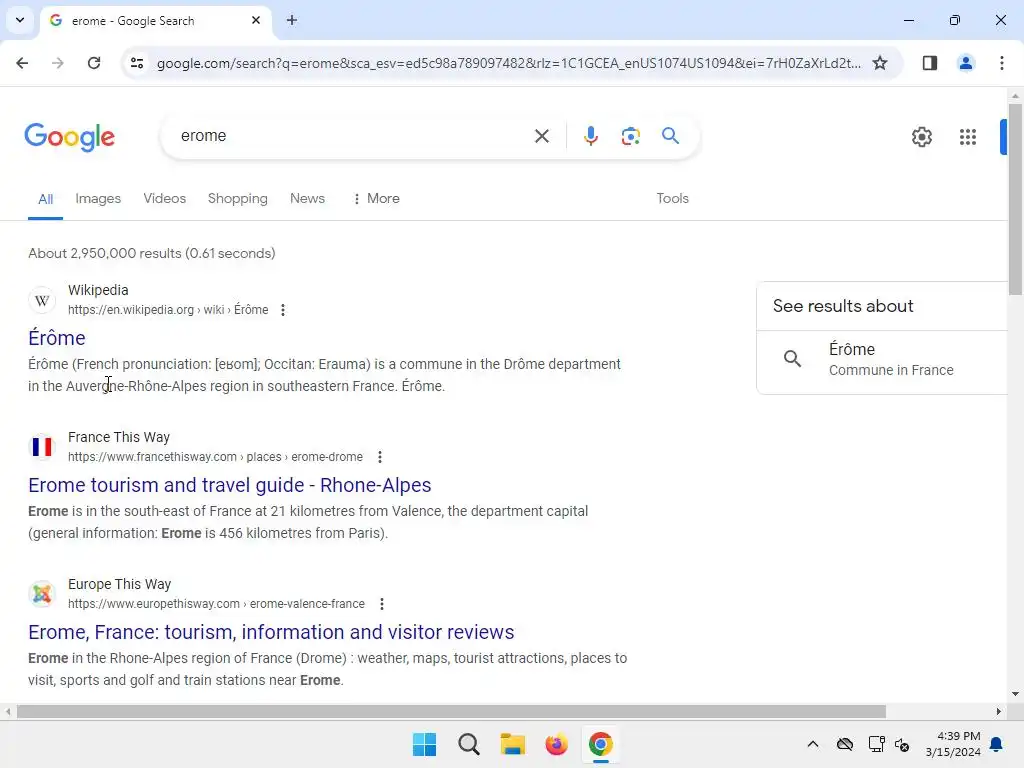Switch to the Images tab
This screenshot has height=768, width=1024.
(x=98, y=199)
